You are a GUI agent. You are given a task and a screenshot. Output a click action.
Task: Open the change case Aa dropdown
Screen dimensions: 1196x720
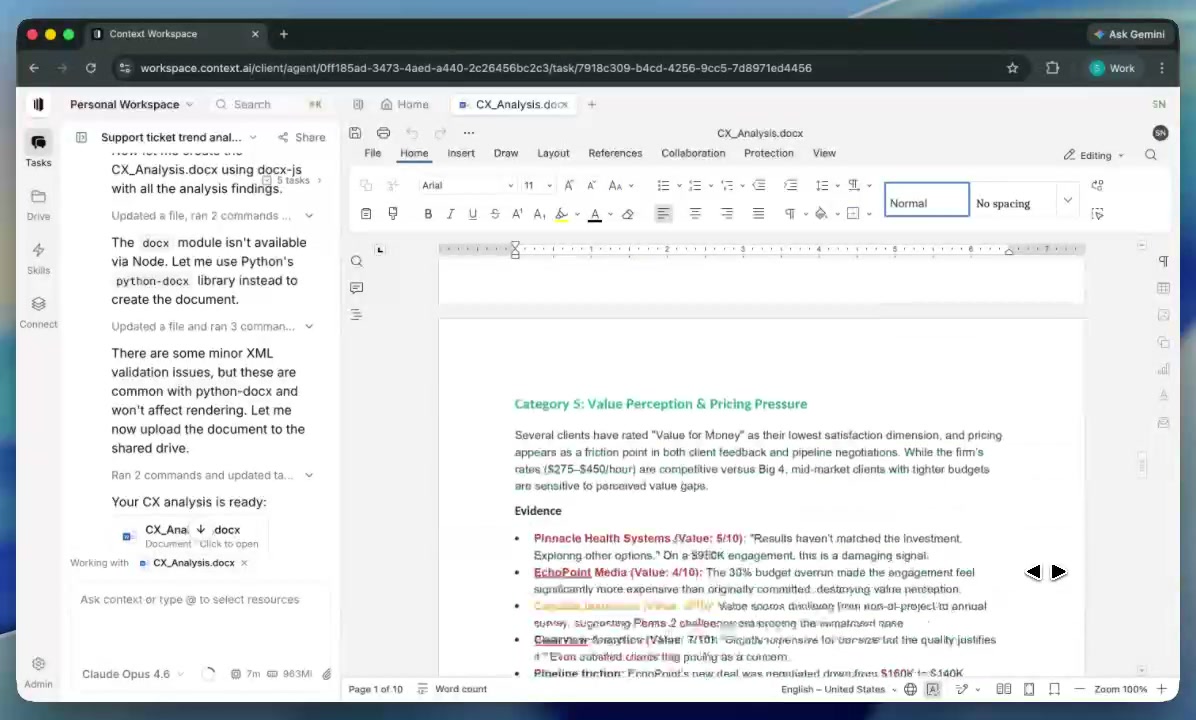pyautogui.click(x=620, y=185)
